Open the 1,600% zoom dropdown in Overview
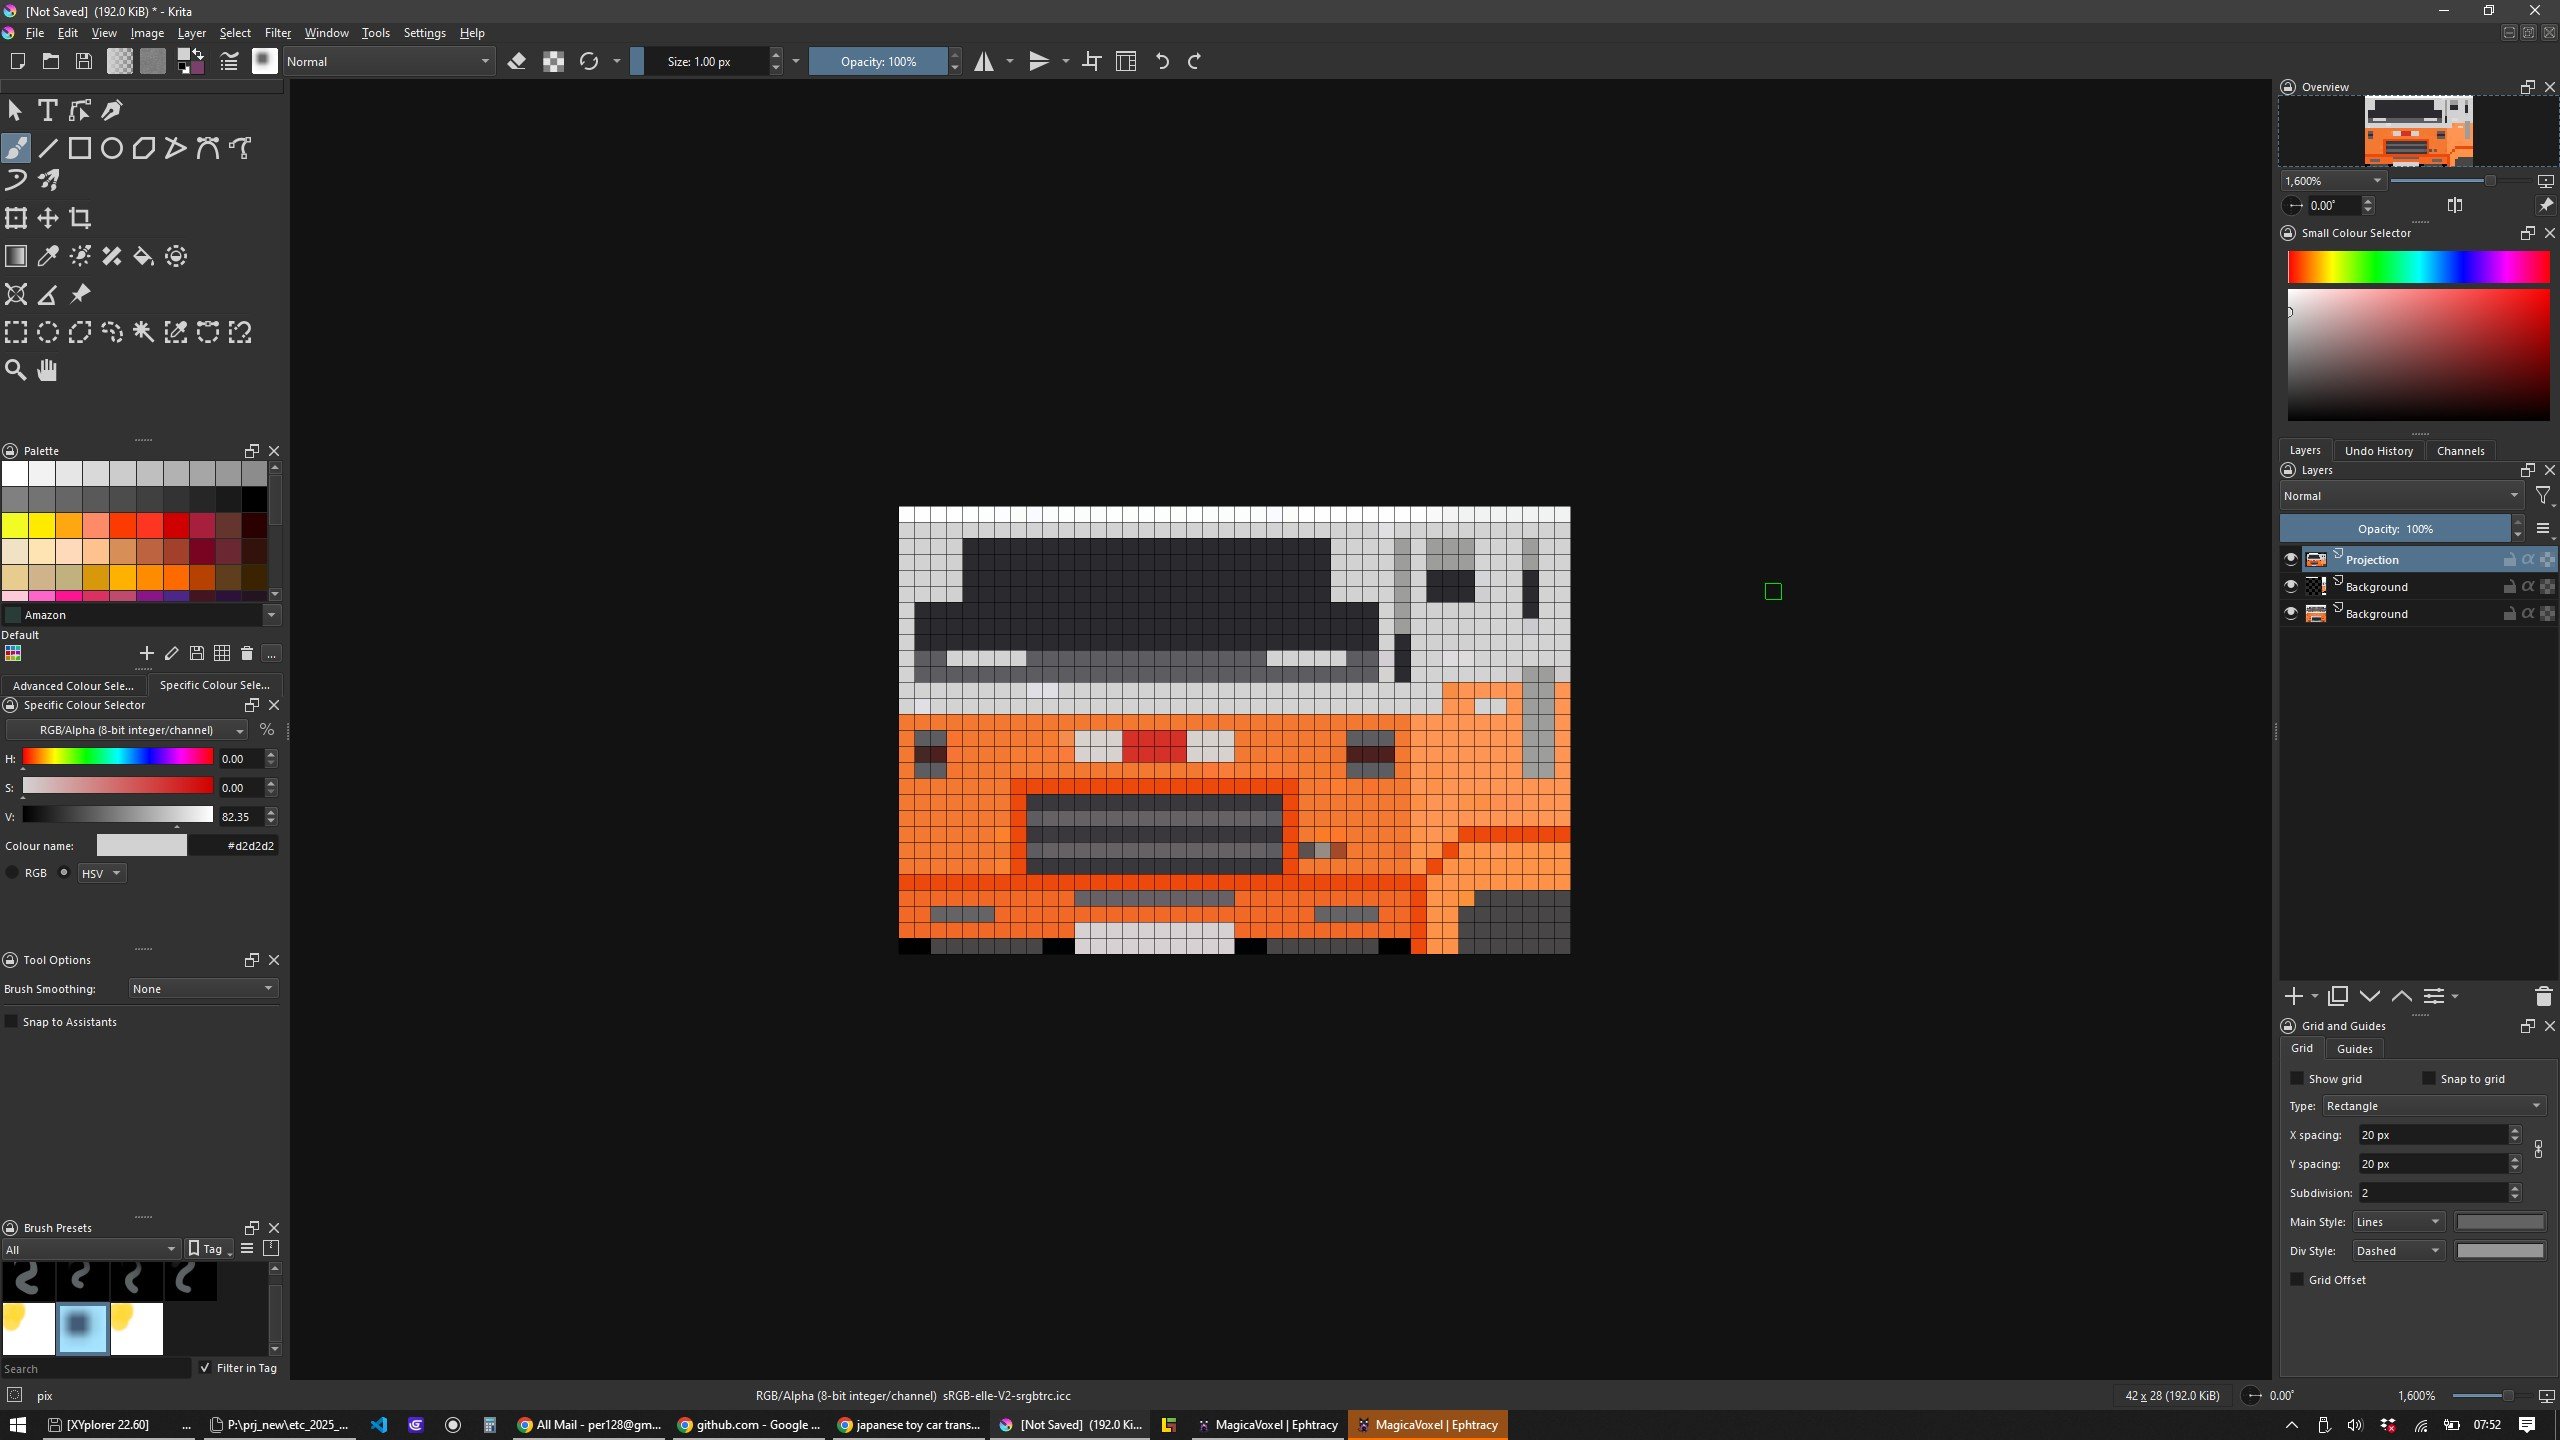Screen dimensions: 2560x1440 click(2333, 180)
